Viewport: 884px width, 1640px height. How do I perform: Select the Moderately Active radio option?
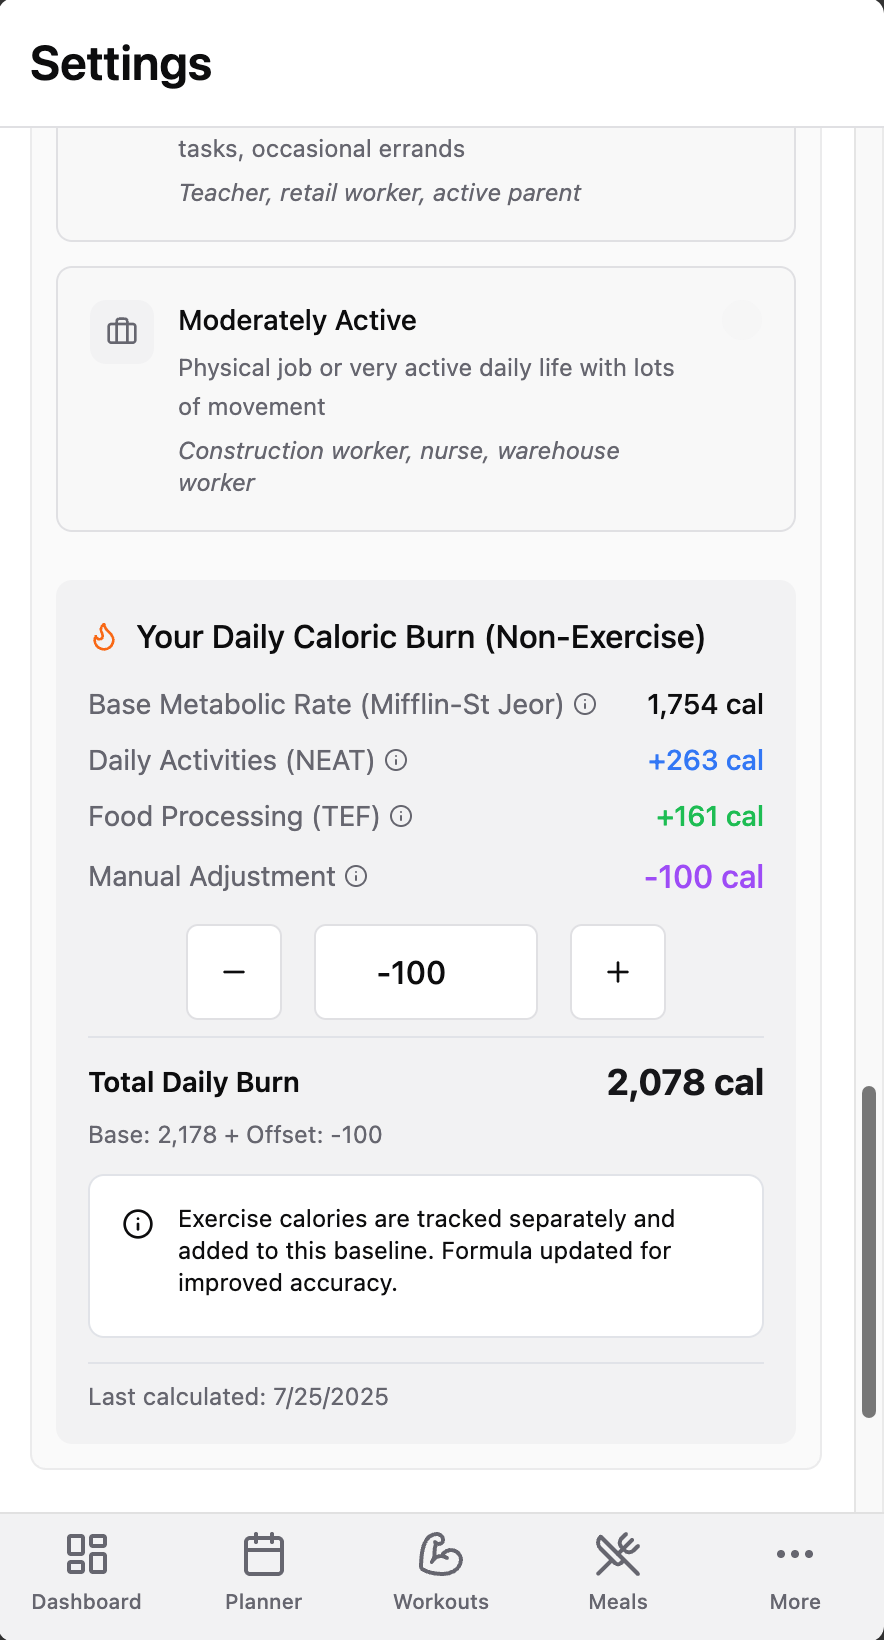click(x=742, y=320)
